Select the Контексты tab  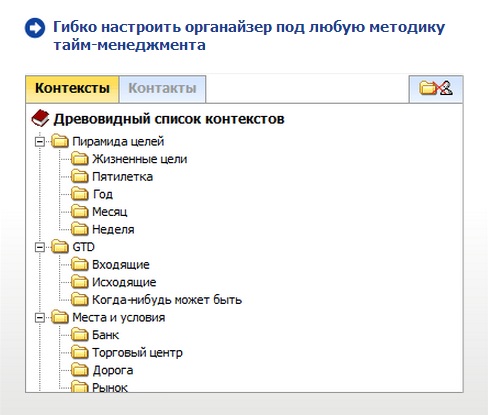click(x=72, y=89)
